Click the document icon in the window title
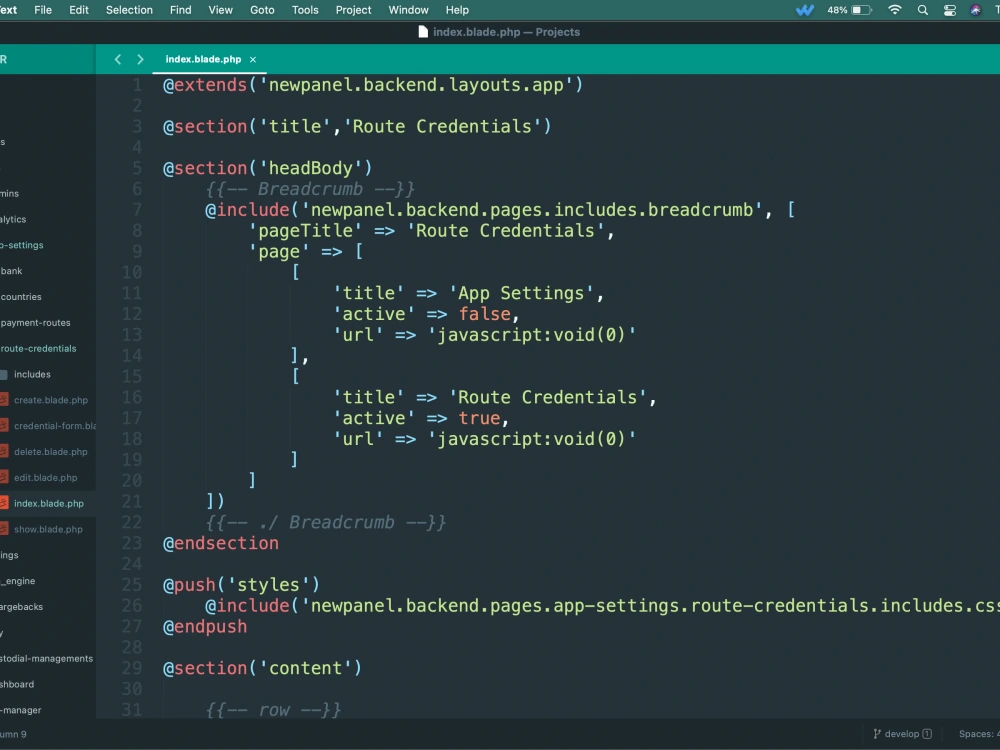 click(421, 31)
